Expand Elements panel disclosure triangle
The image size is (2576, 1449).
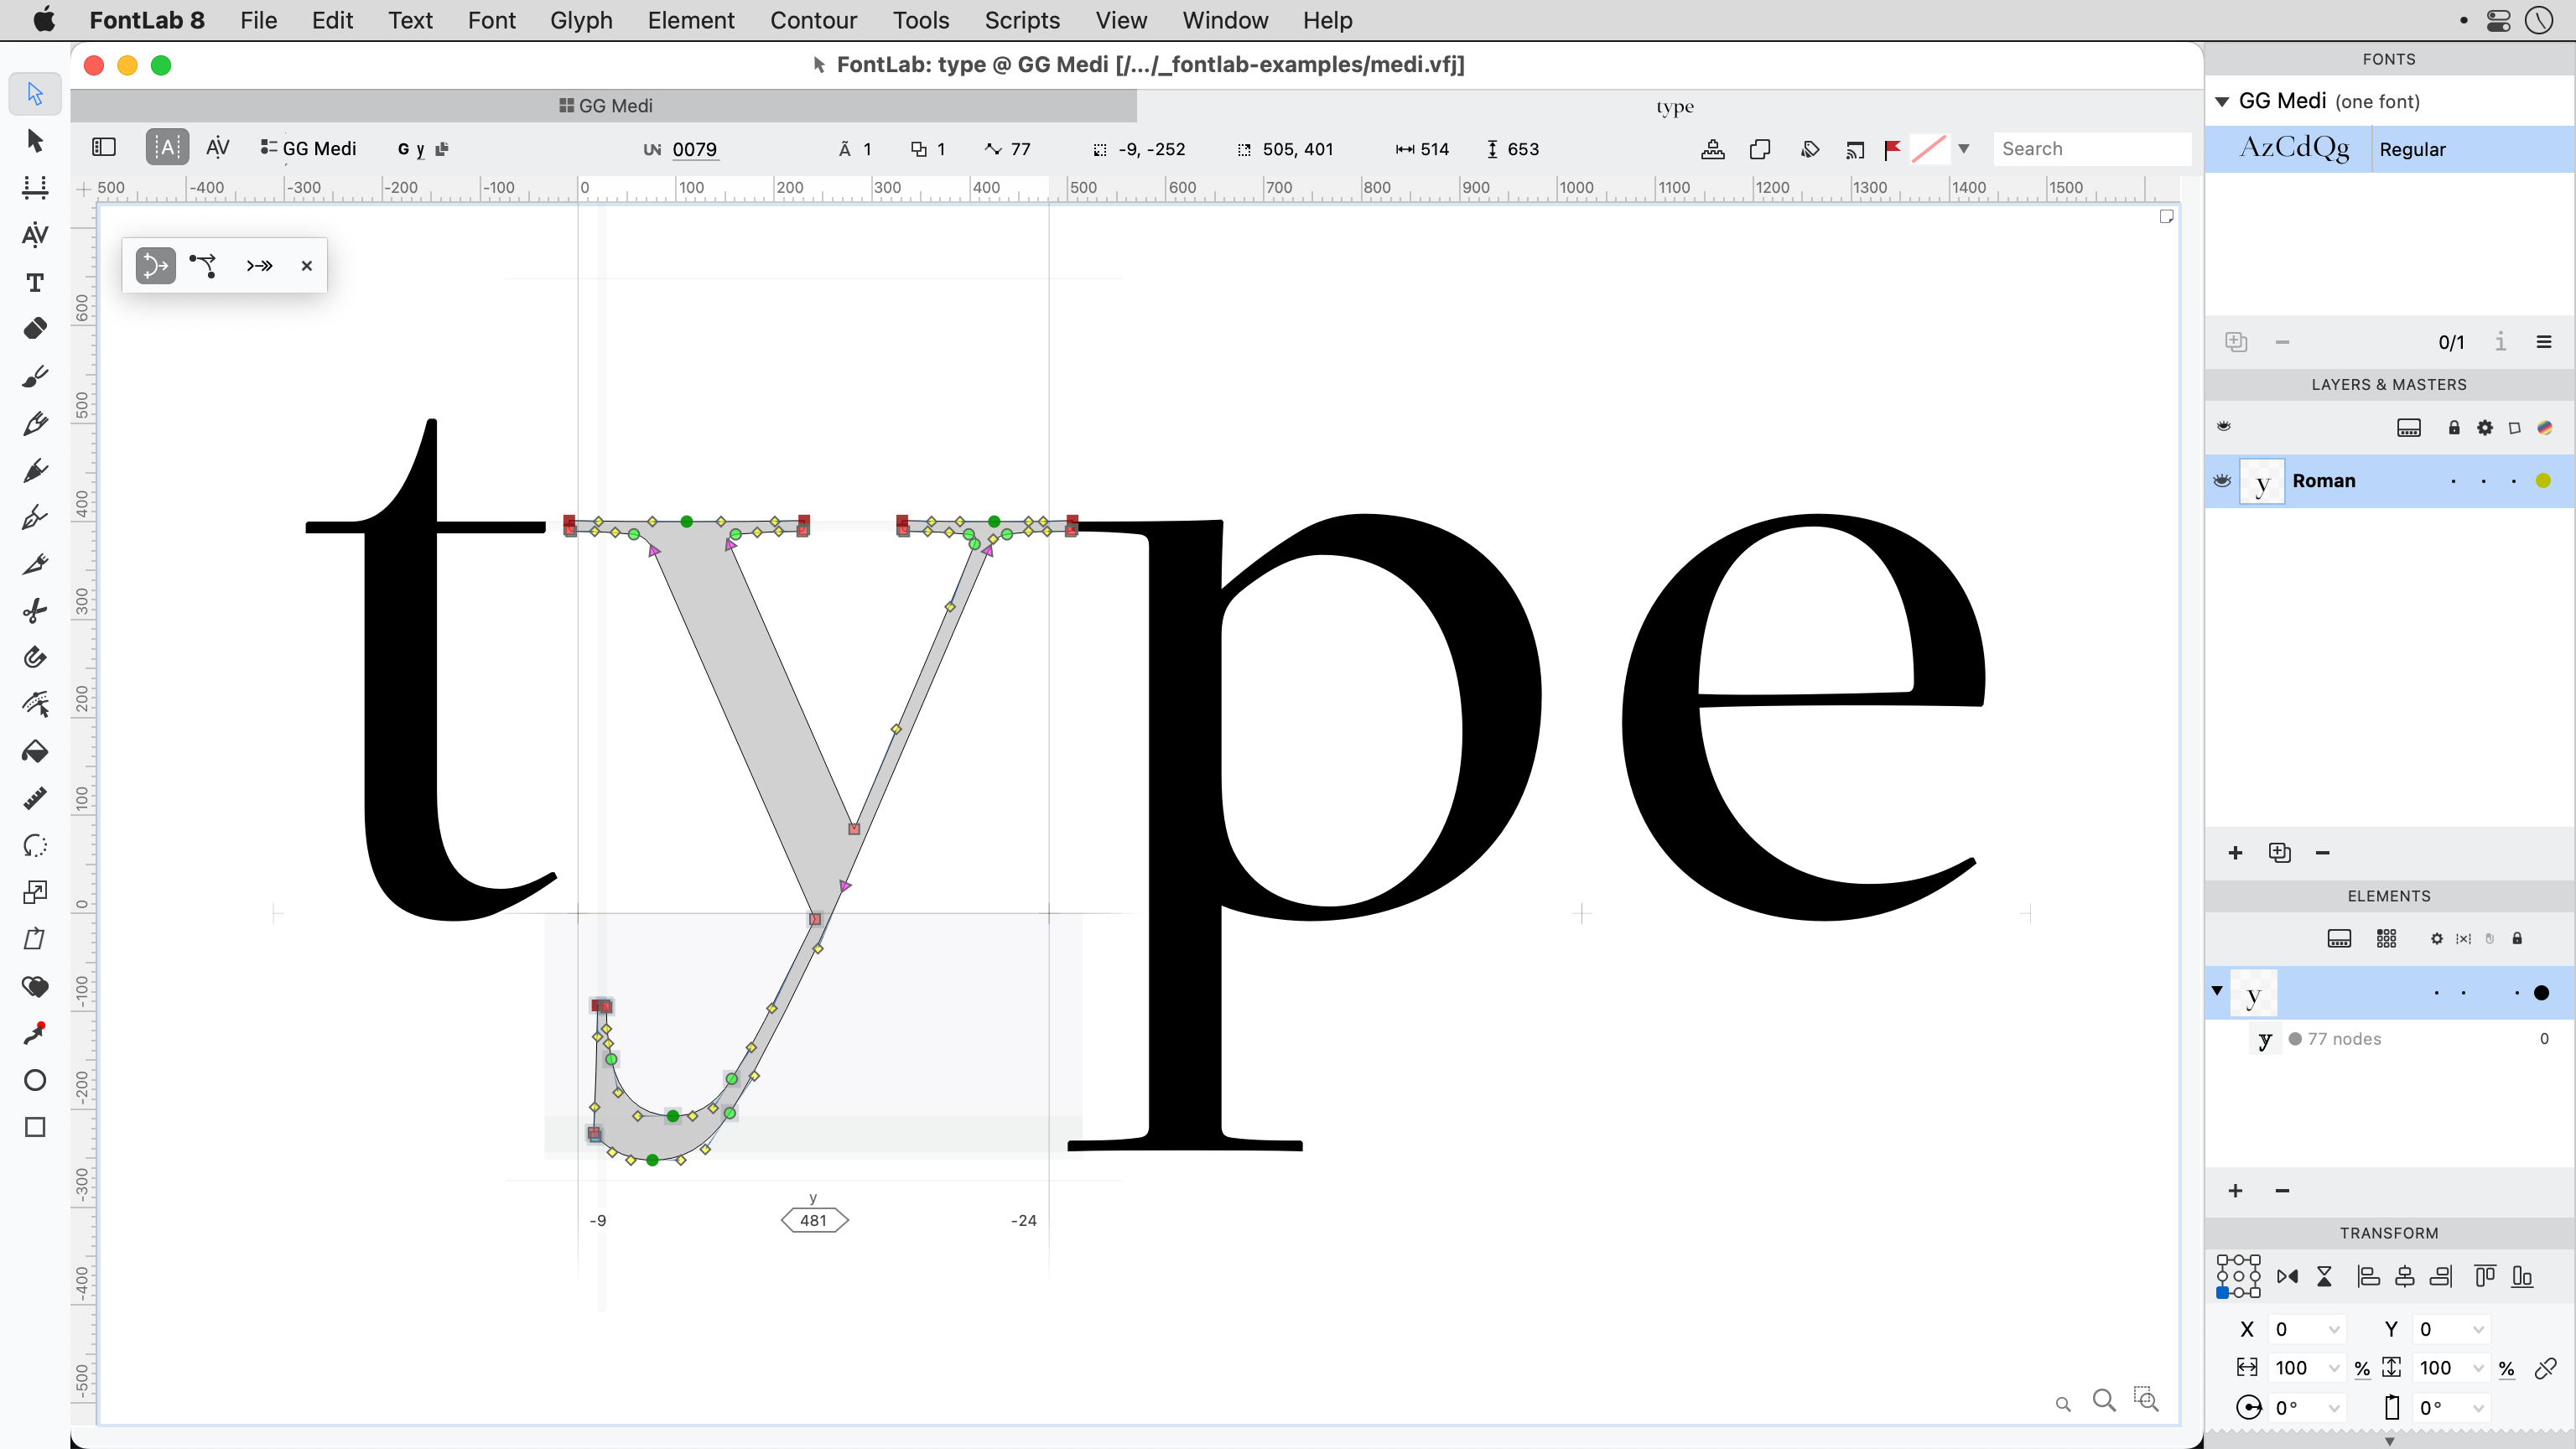tap(2217, 993)
